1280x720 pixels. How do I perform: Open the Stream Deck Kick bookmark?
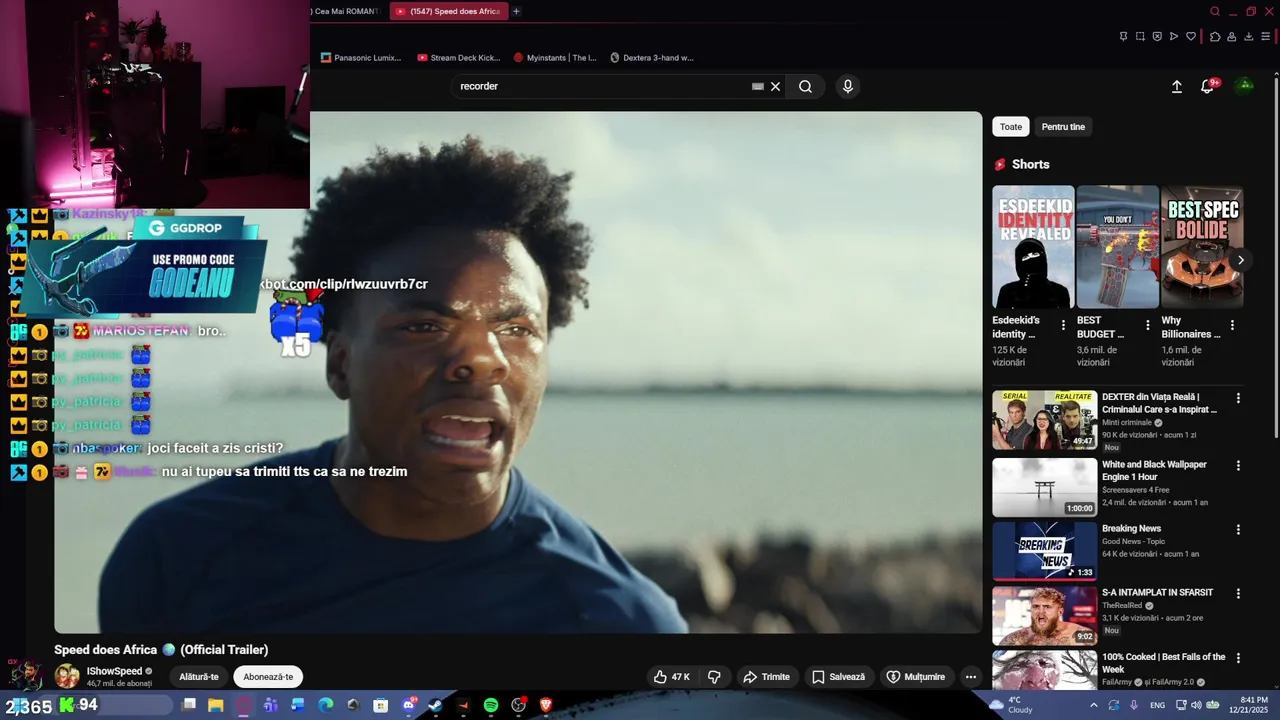[458, 58]
